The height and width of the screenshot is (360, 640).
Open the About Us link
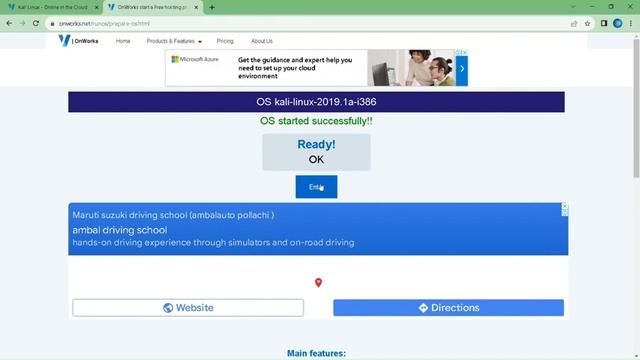pyautogui.click(x=262, y=41)
